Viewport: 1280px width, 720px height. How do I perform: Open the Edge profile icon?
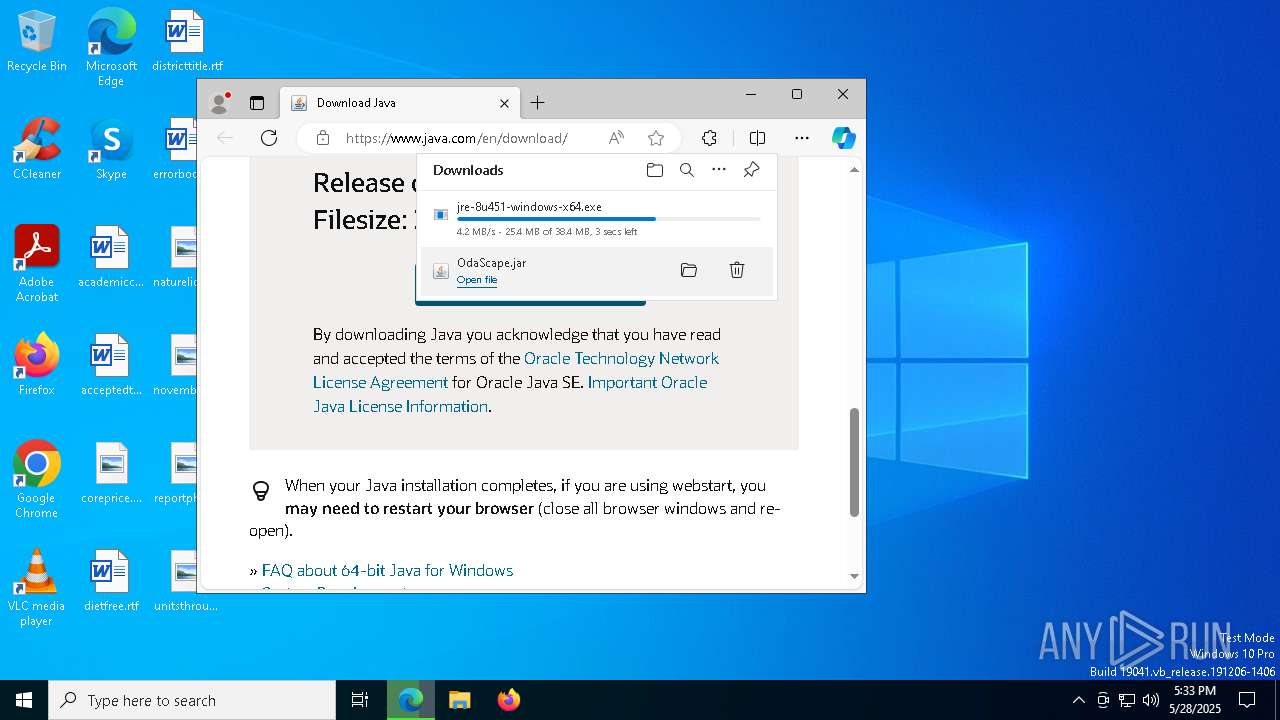point(220,103)
